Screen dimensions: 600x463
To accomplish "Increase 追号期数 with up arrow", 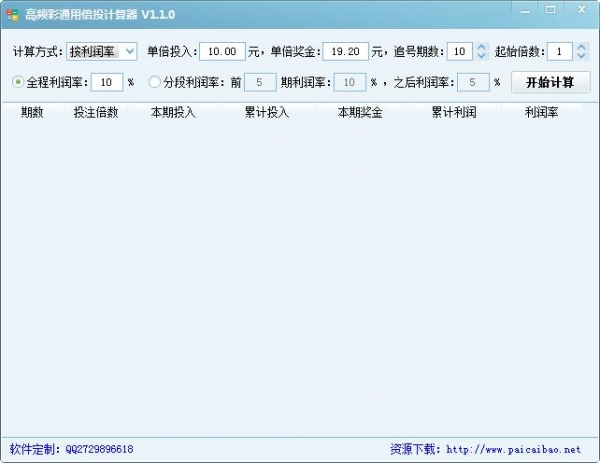I will [x=481, y=47].
